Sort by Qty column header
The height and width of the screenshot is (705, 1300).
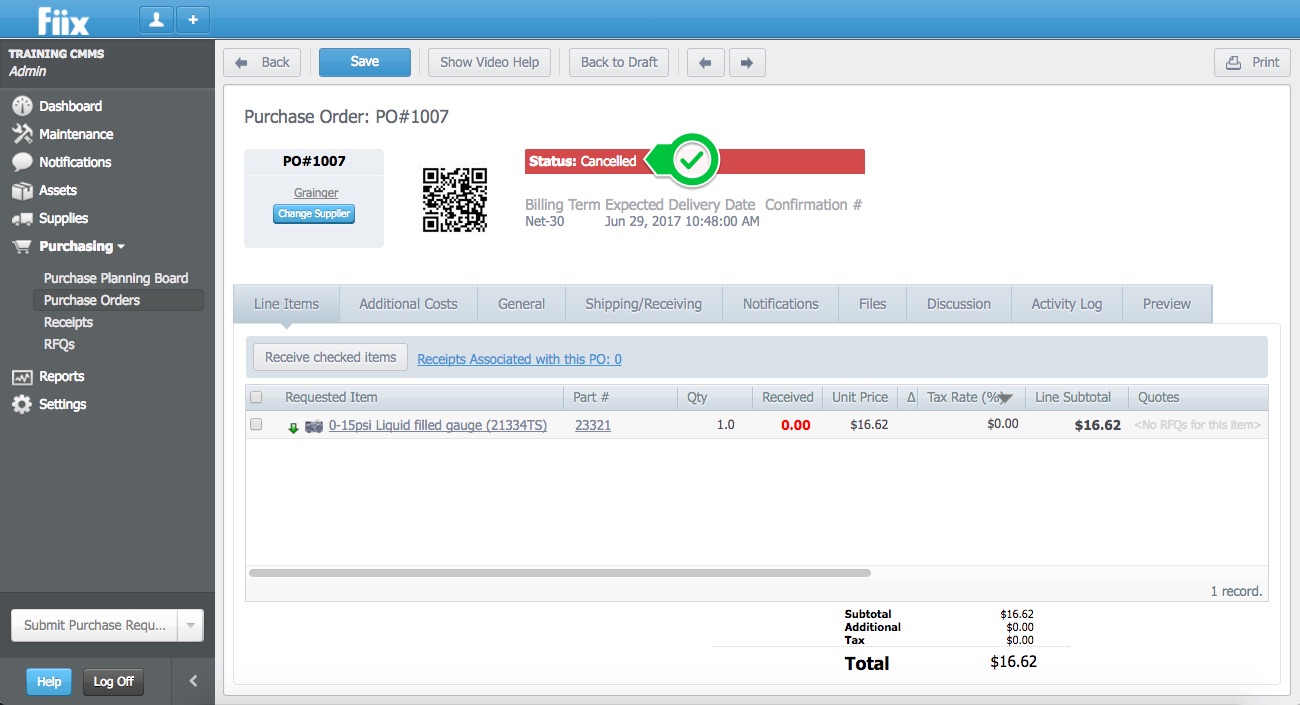tap(697, 397)
